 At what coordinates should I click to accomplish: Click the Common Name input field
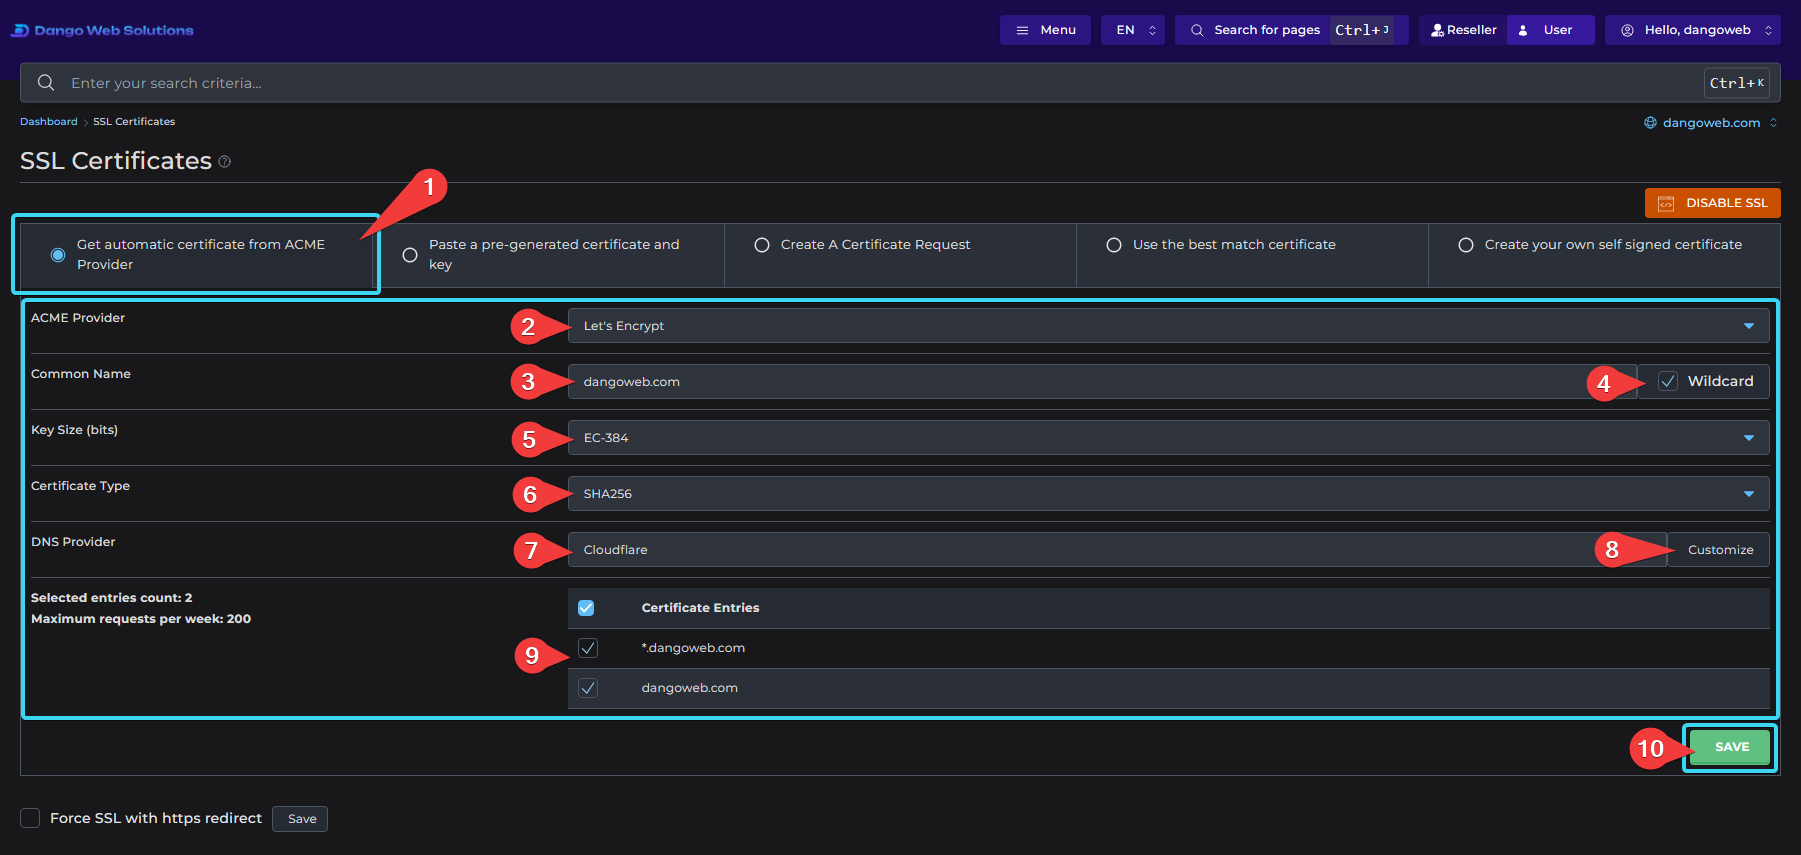point(1102,382)
